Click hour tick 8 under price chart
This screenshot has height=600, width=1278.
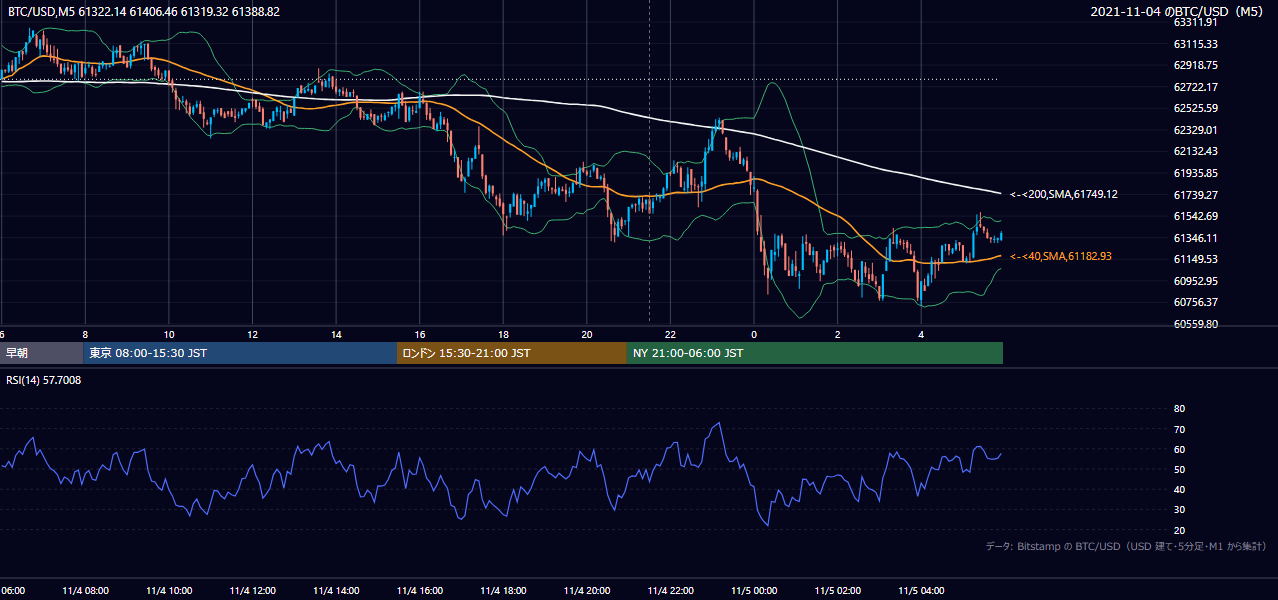coord(85,335)
